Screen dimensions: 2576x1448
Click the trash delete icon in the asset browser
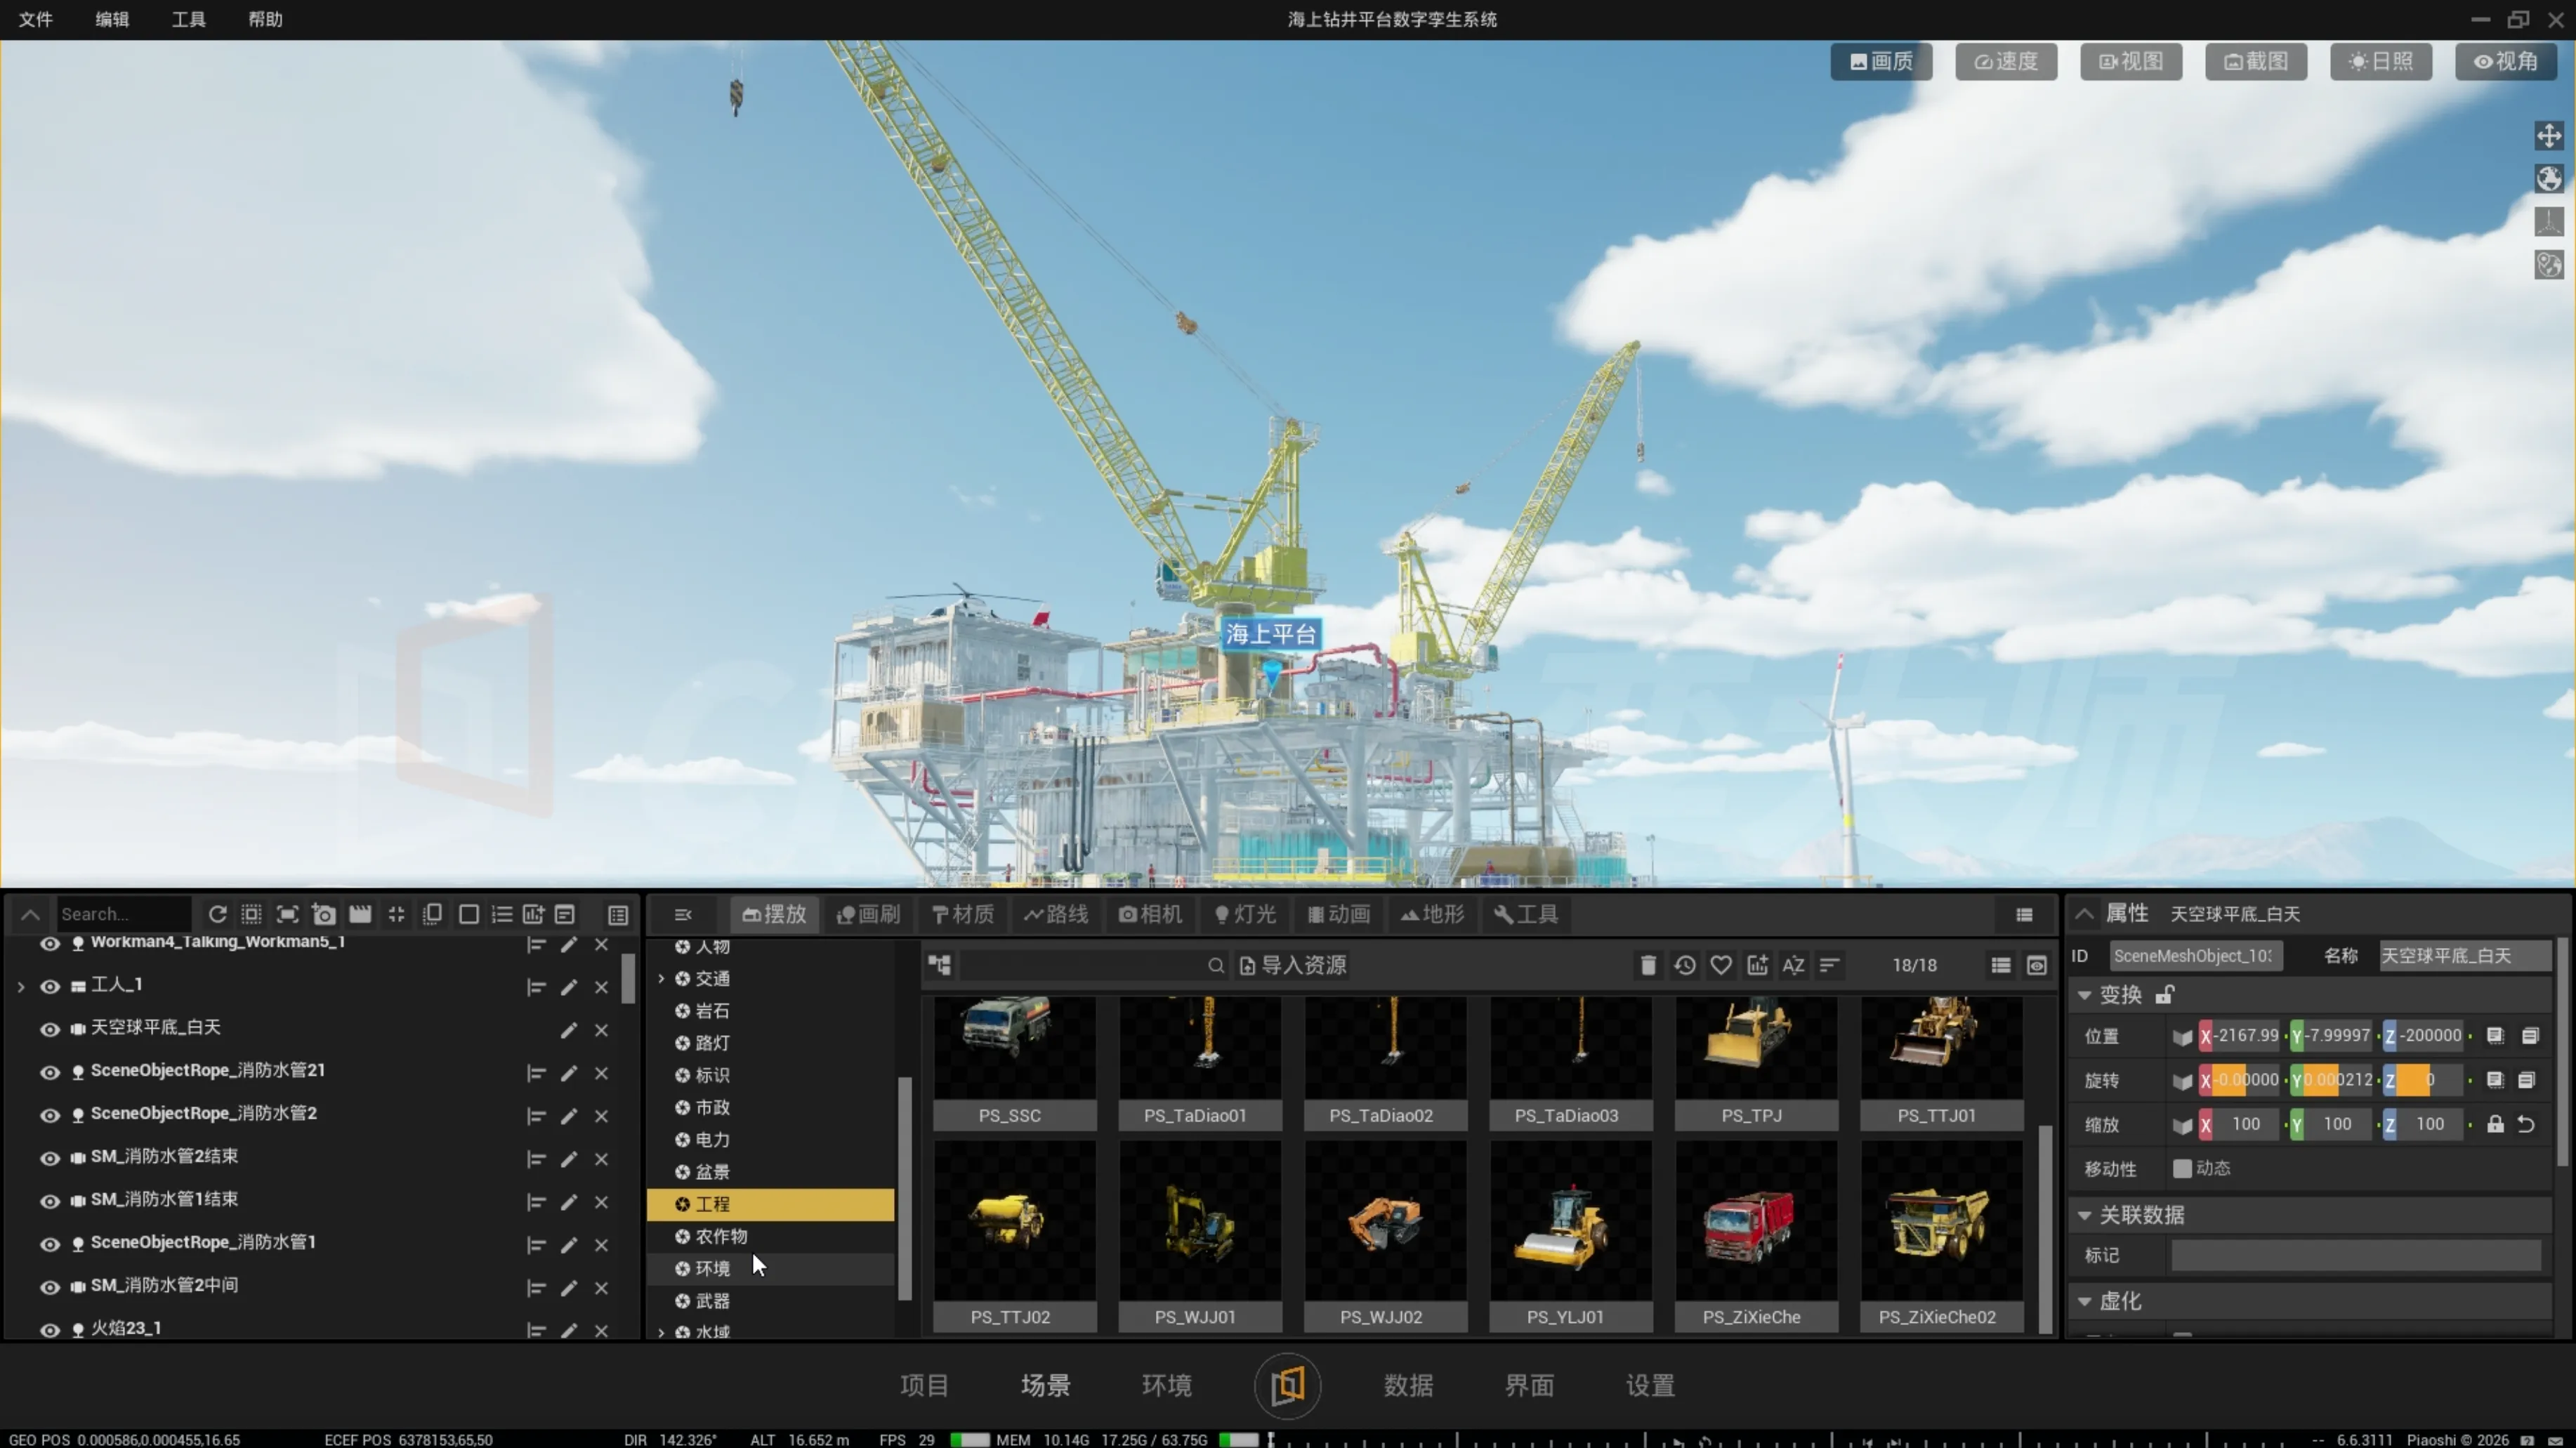tap(1648, 965)
